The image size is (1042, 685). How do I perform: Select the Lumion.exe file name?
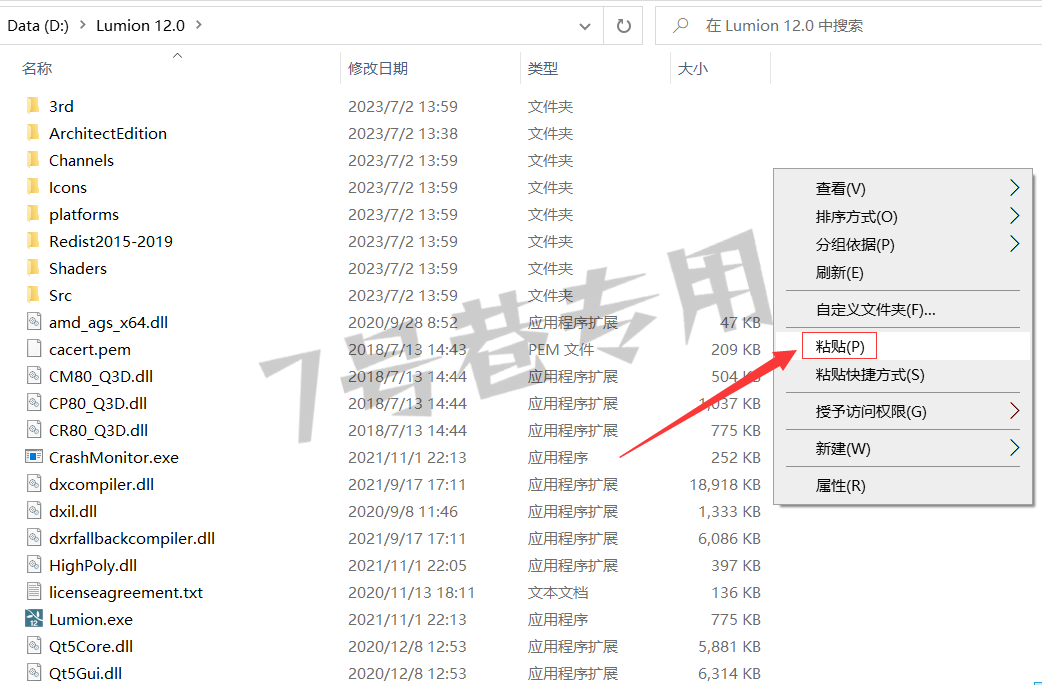click(91, 619)
